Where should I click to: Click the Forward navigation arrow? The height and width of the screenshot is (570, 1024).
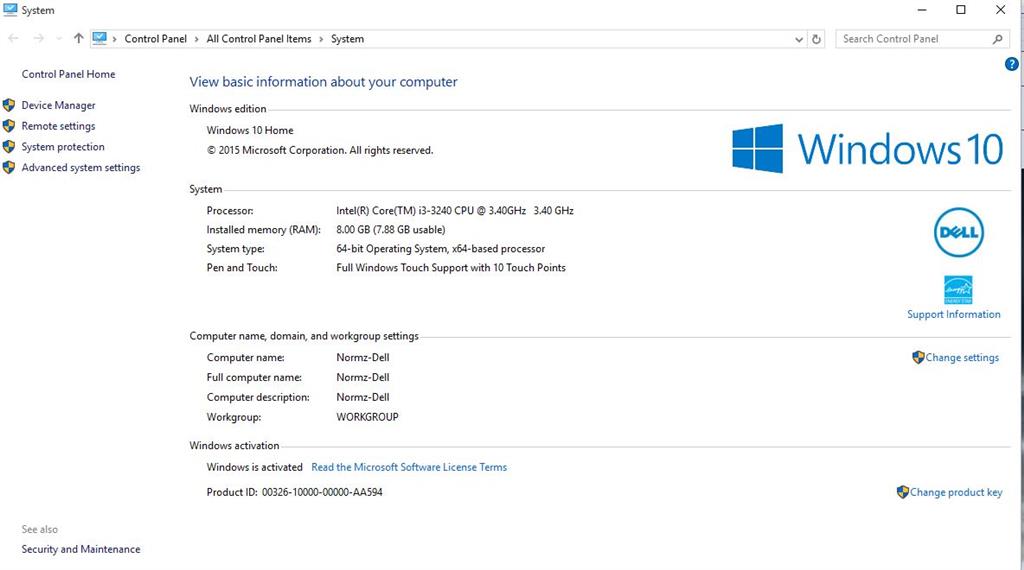(39, 39)
